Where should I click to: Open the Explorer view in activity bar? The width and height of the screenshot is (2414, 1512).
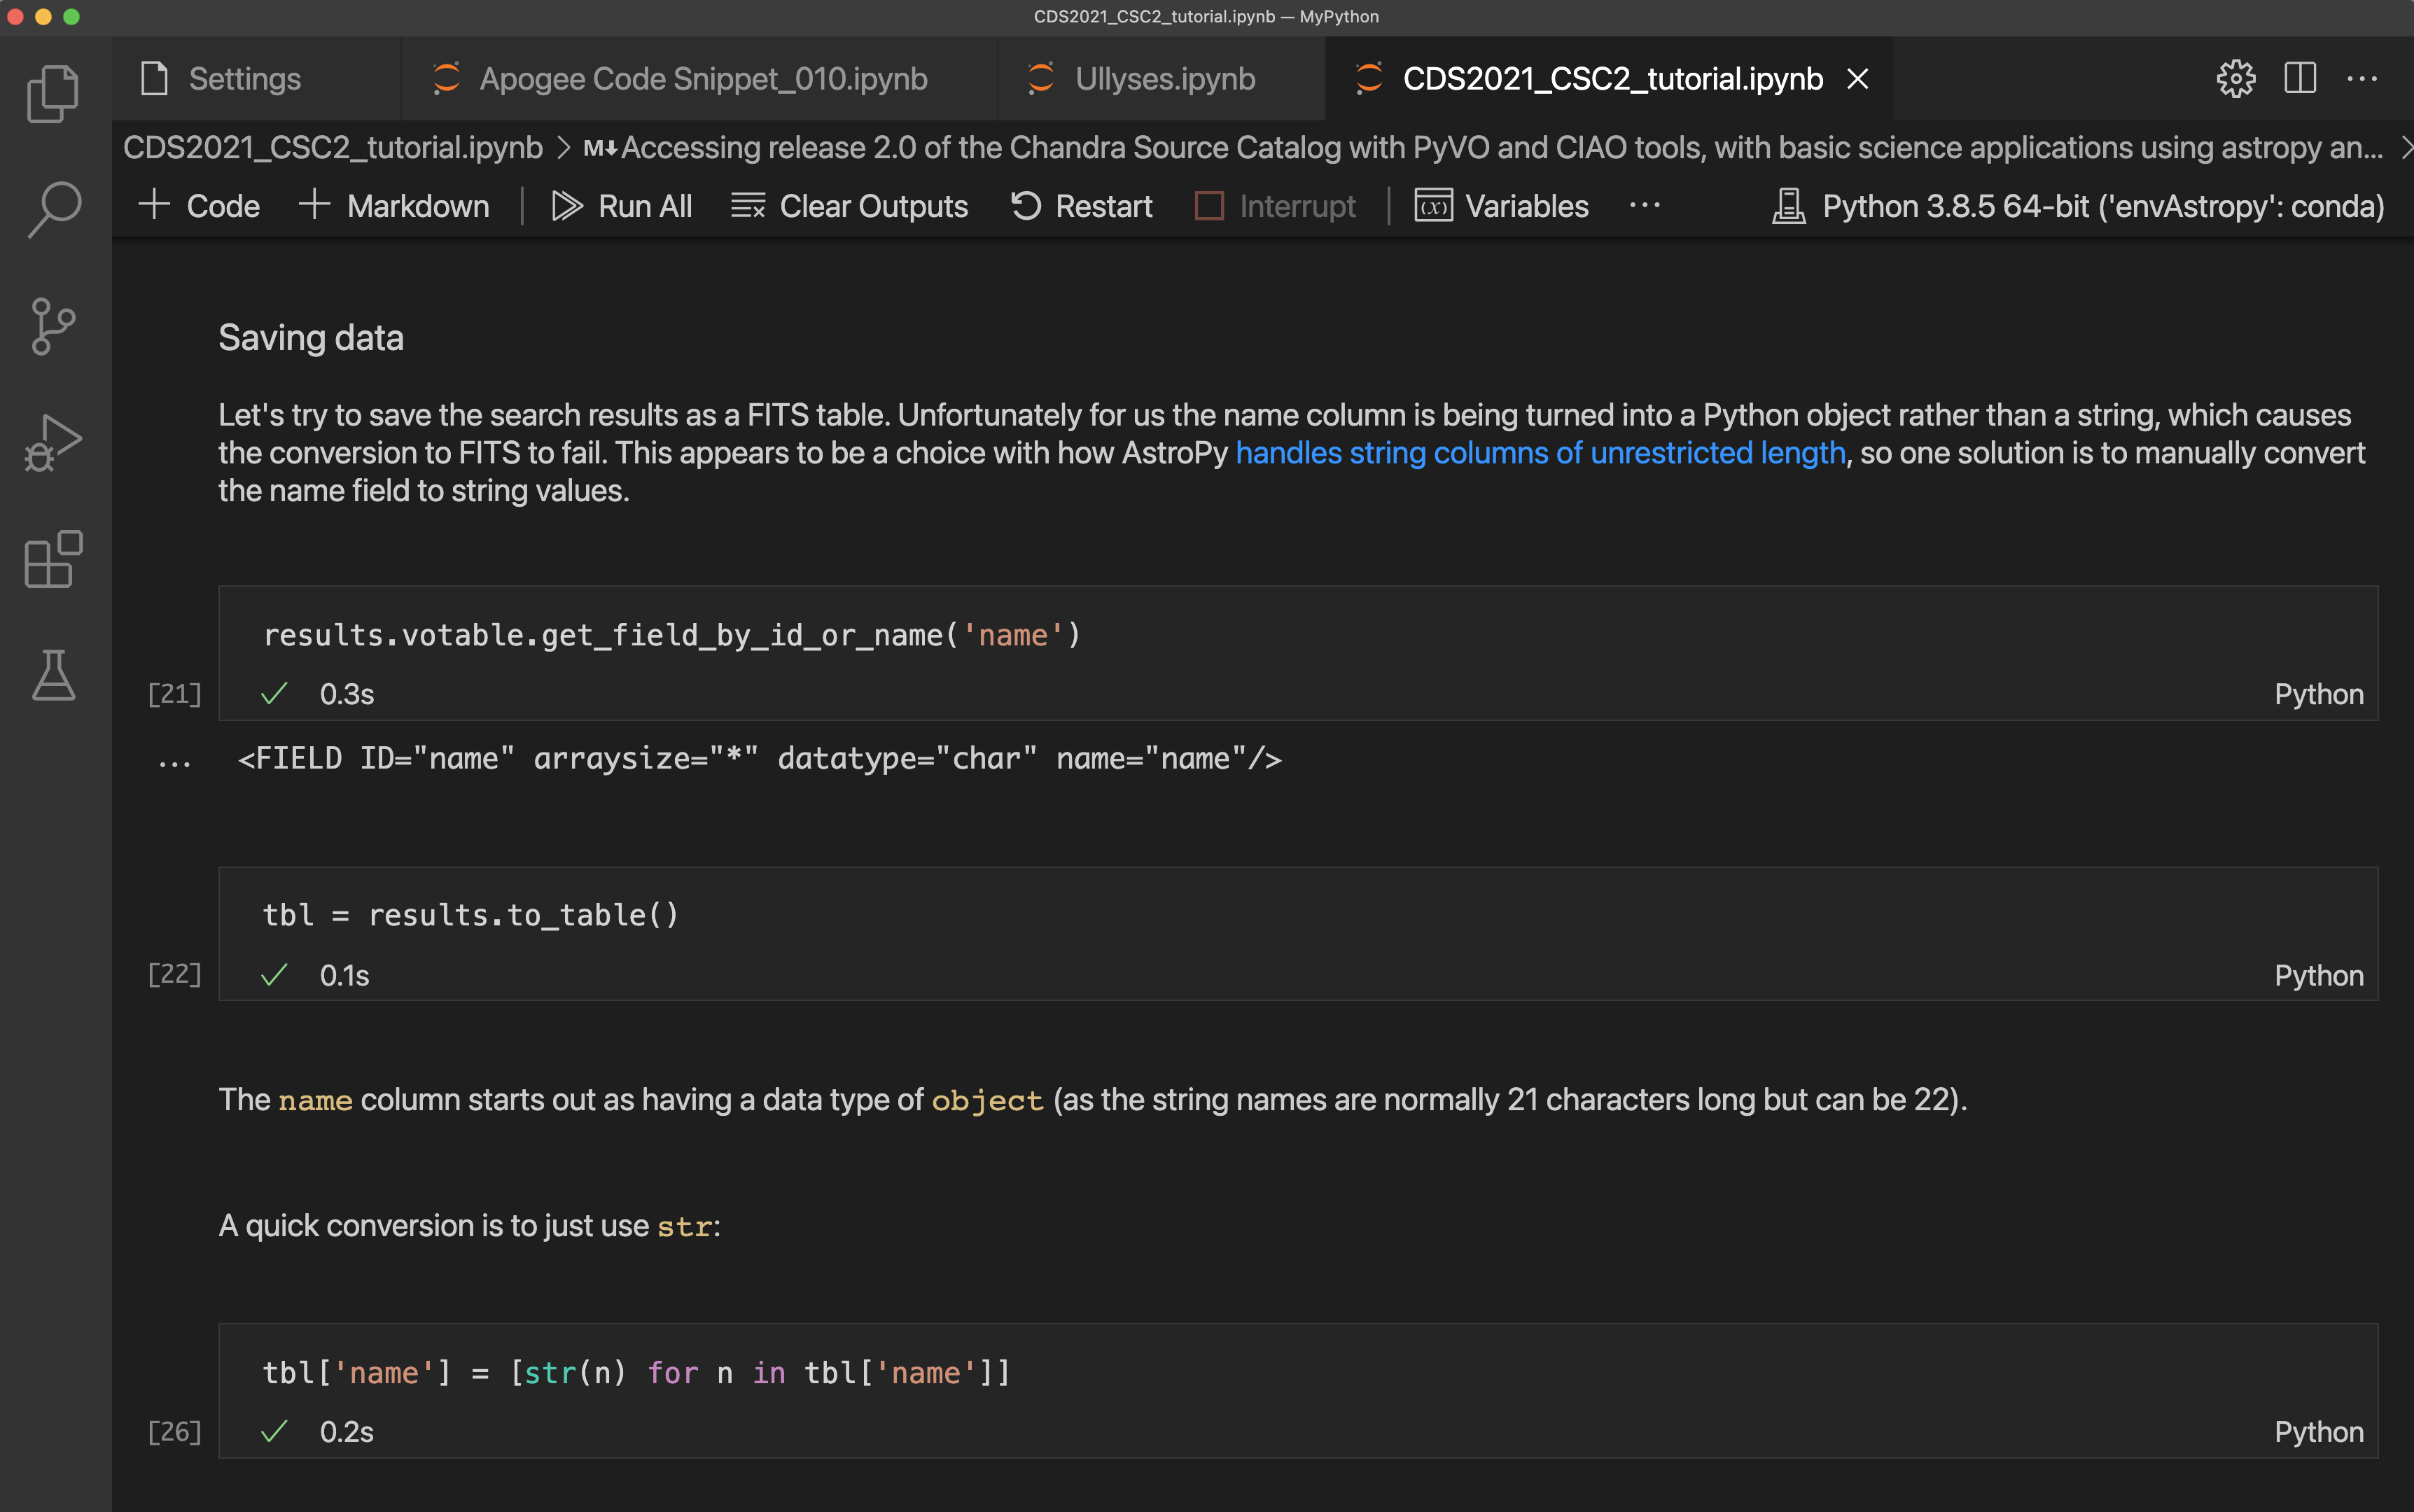click(53, 94)
